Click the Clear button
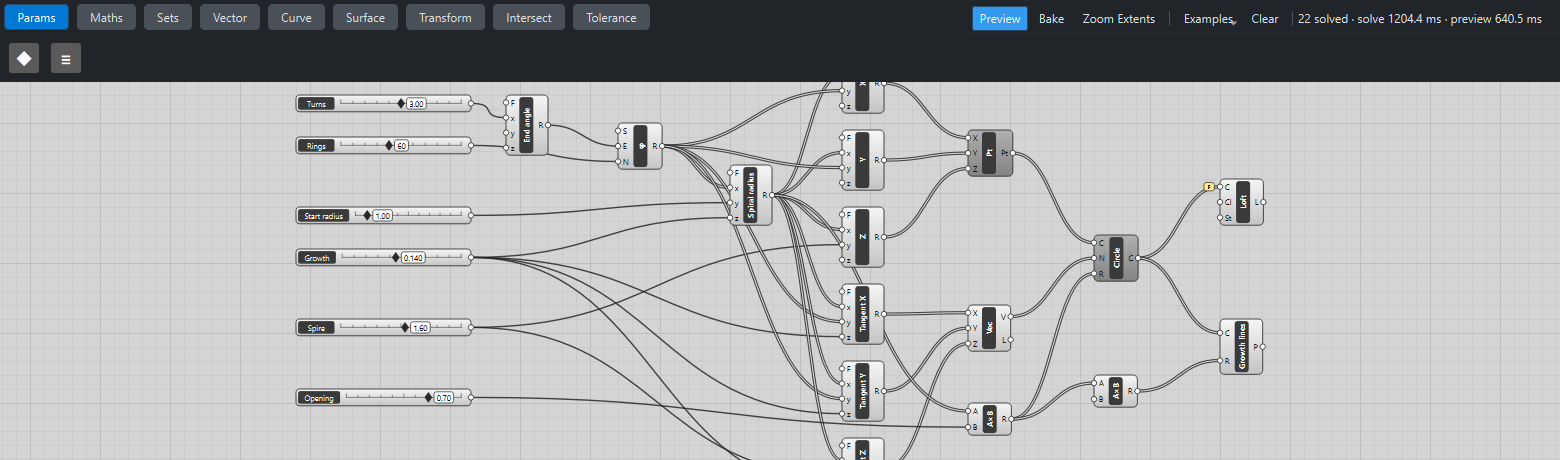This screenshot has height=460, width=1560. tap(1265, 18)
